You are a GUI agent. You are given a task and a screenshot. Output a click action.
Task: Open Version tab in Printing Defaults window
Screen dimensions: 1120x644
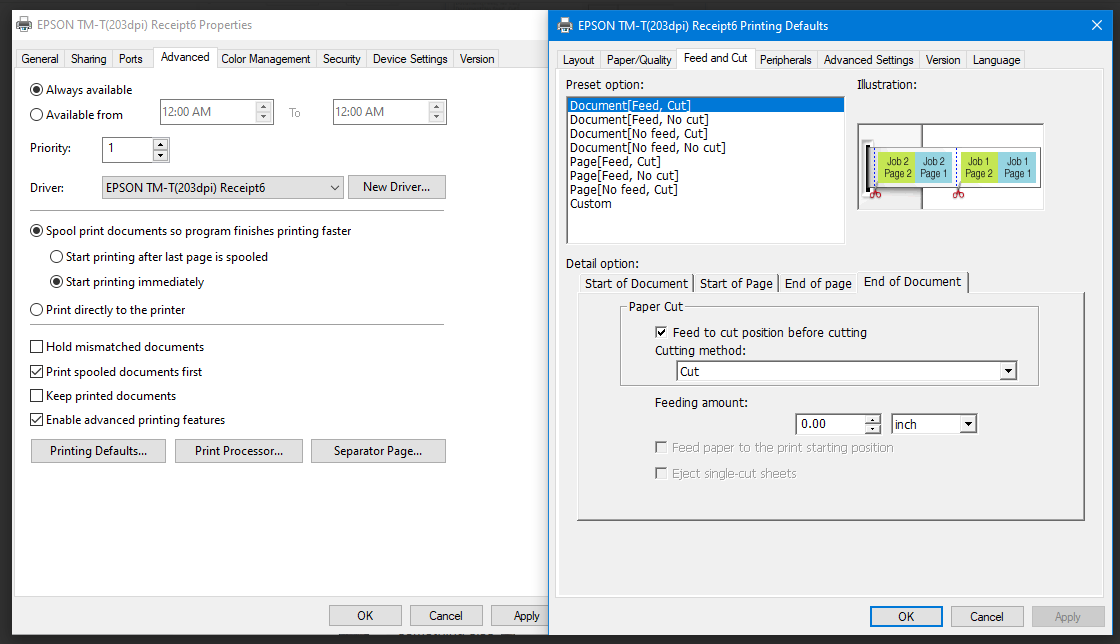[943, 60]
